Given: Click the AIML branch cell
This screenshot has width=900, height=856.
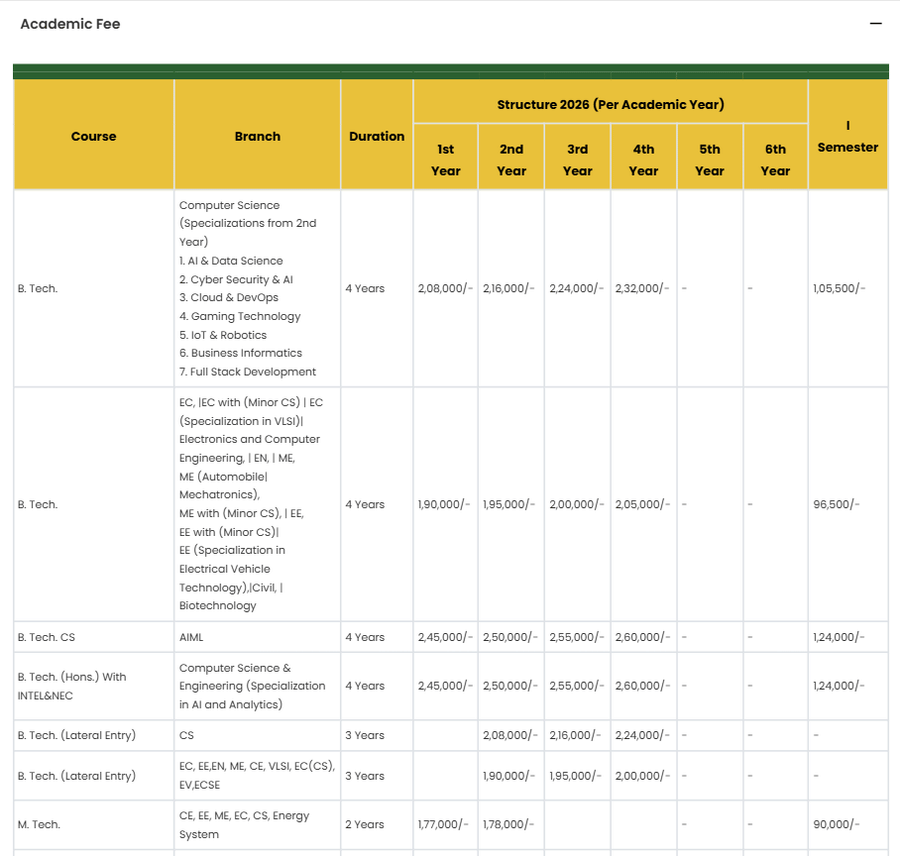Looking at the screenshot, I should point(190,637).
